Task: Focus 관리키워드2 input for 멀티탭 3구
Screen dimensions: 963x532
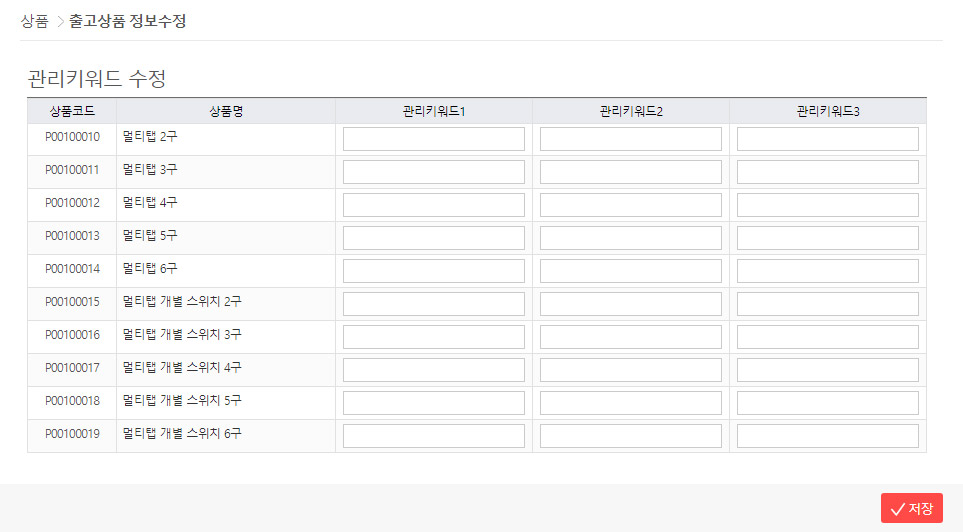Action: click(x=630, y=172)
